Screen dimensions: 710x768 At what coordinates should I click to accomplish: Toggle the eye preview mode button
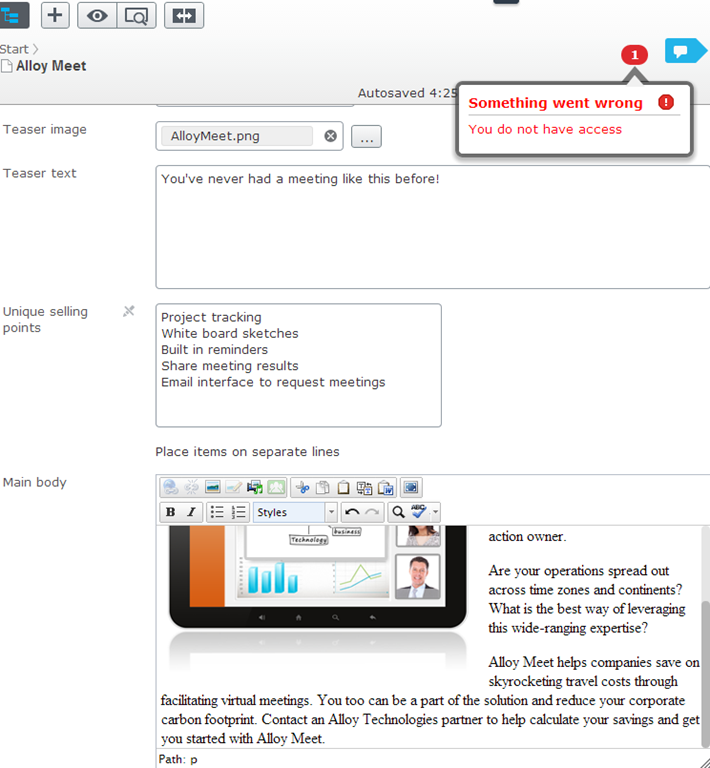pyautogui.click(x=98, y=14)
